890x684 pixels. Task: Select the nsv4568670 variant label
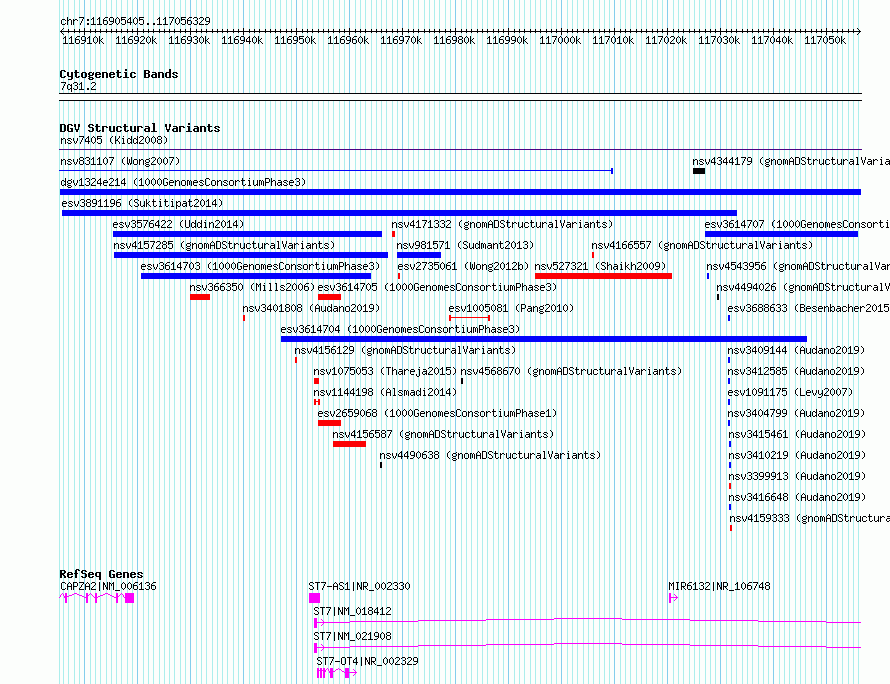click(571, 371)
